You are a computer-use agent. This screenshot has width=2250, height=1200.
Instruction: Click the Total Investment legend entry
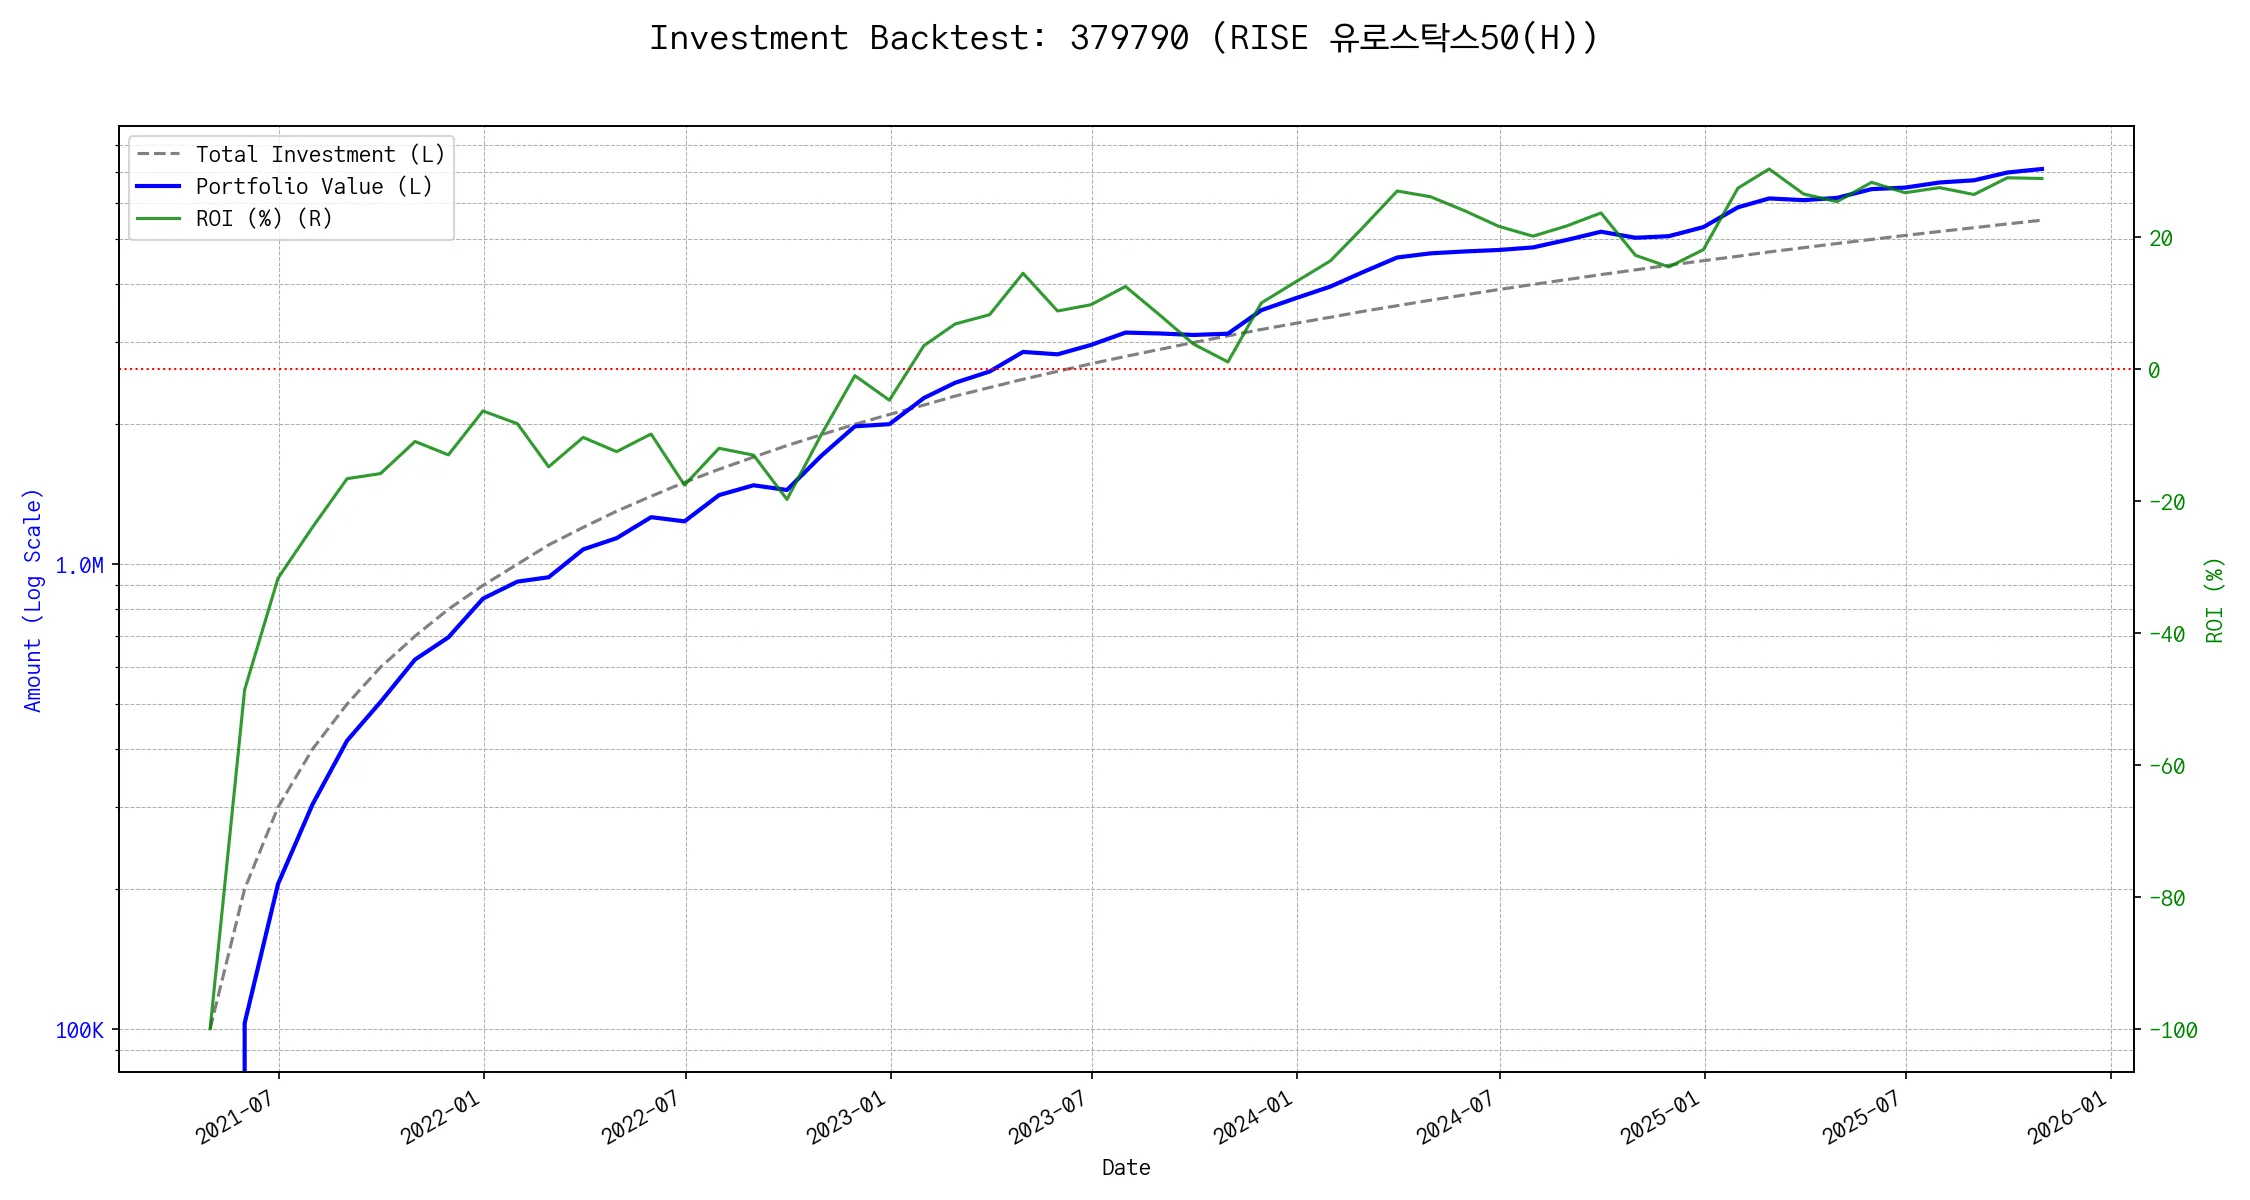(x=319, y=155)
